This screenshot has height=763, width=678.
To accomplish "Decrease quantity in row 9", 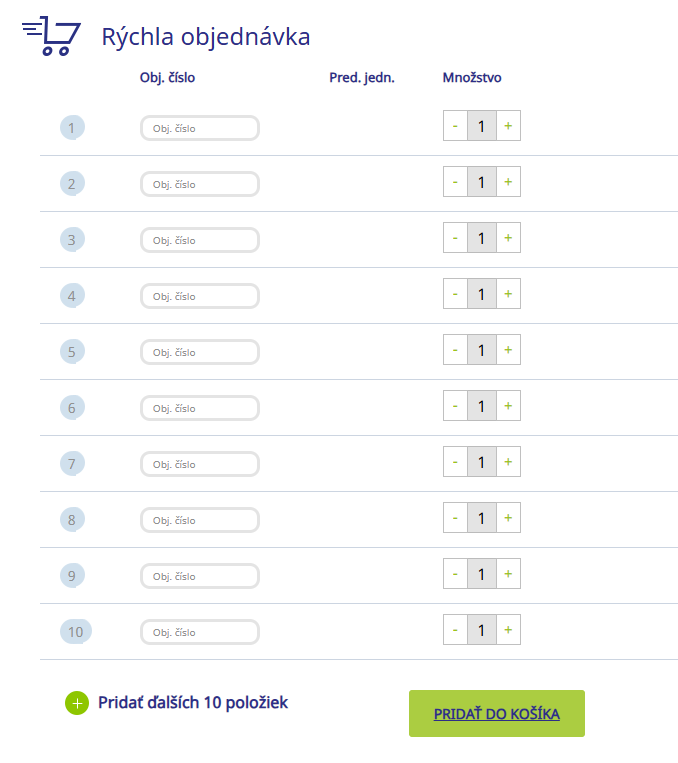I will coord(455,575).
